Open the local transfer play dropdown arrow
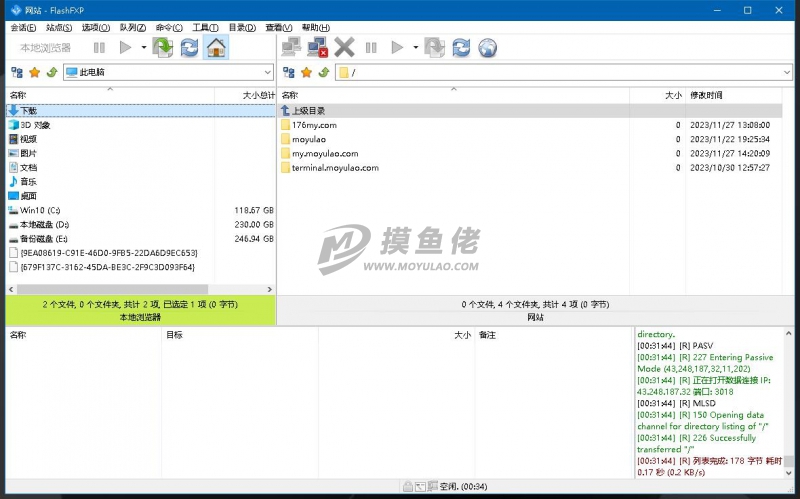This screenshot has height=499, width=800. pyautogui.click(x=144, y=48)
